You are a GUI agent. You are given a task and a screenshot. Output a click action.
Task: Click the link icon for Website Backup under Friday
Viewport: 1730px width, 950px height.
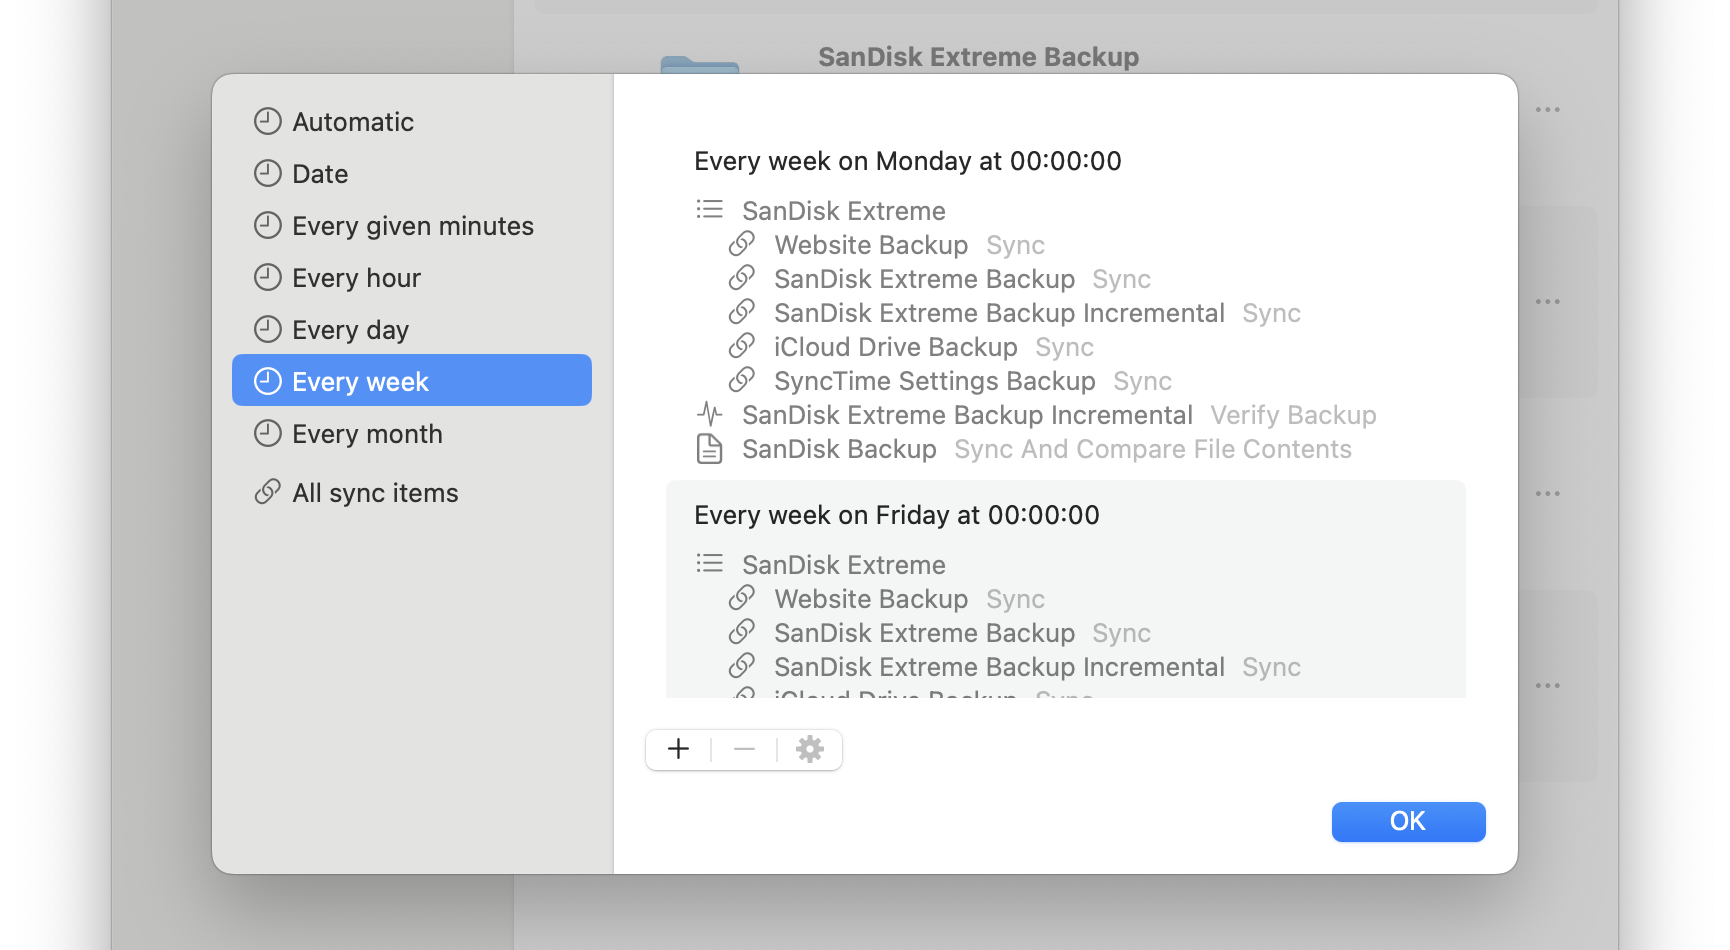coord(741,598)
